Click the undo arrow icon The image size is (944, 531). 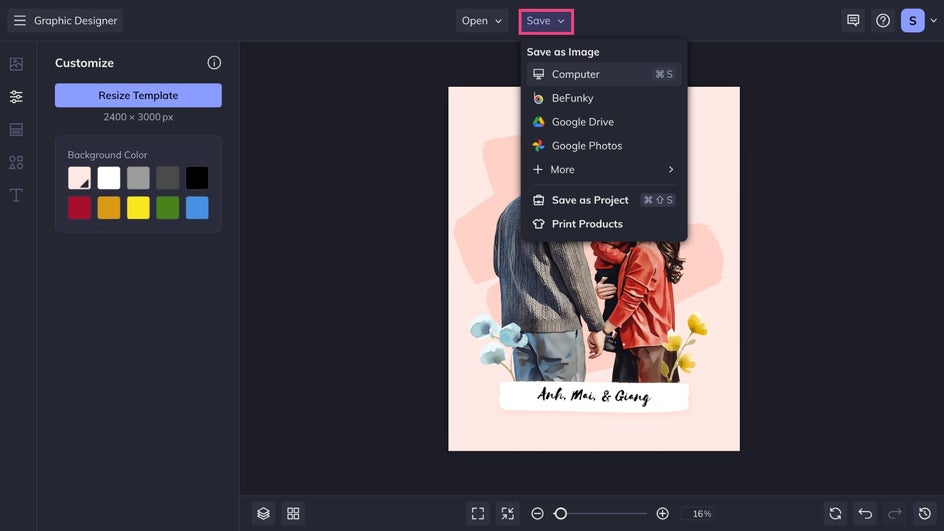[x=865, y=514]
